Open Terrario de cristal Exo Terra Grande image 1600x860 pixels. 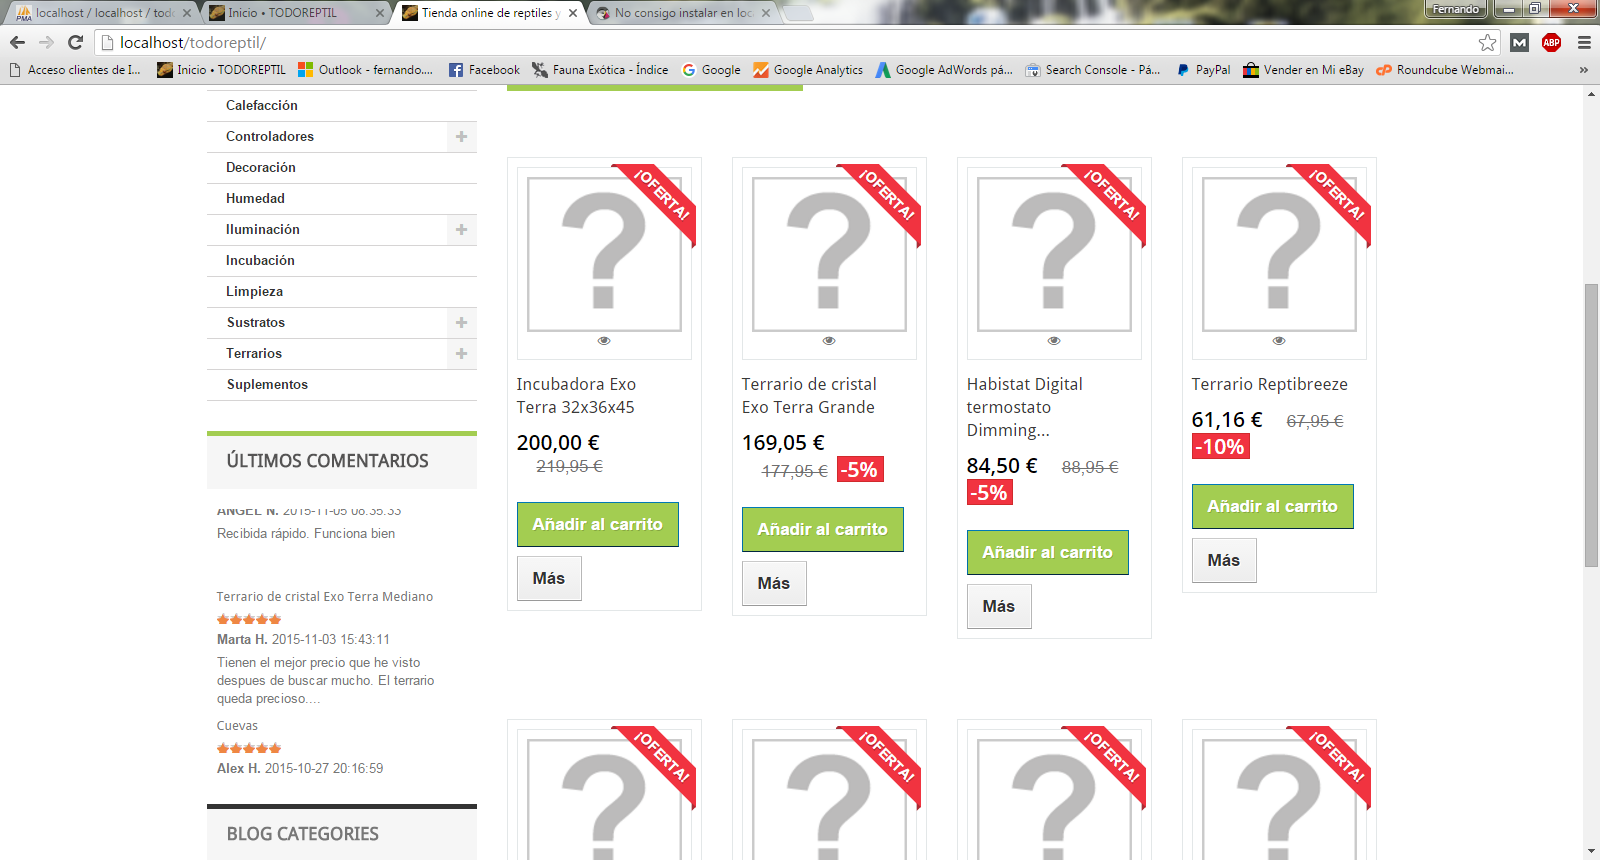pos(829,254)
